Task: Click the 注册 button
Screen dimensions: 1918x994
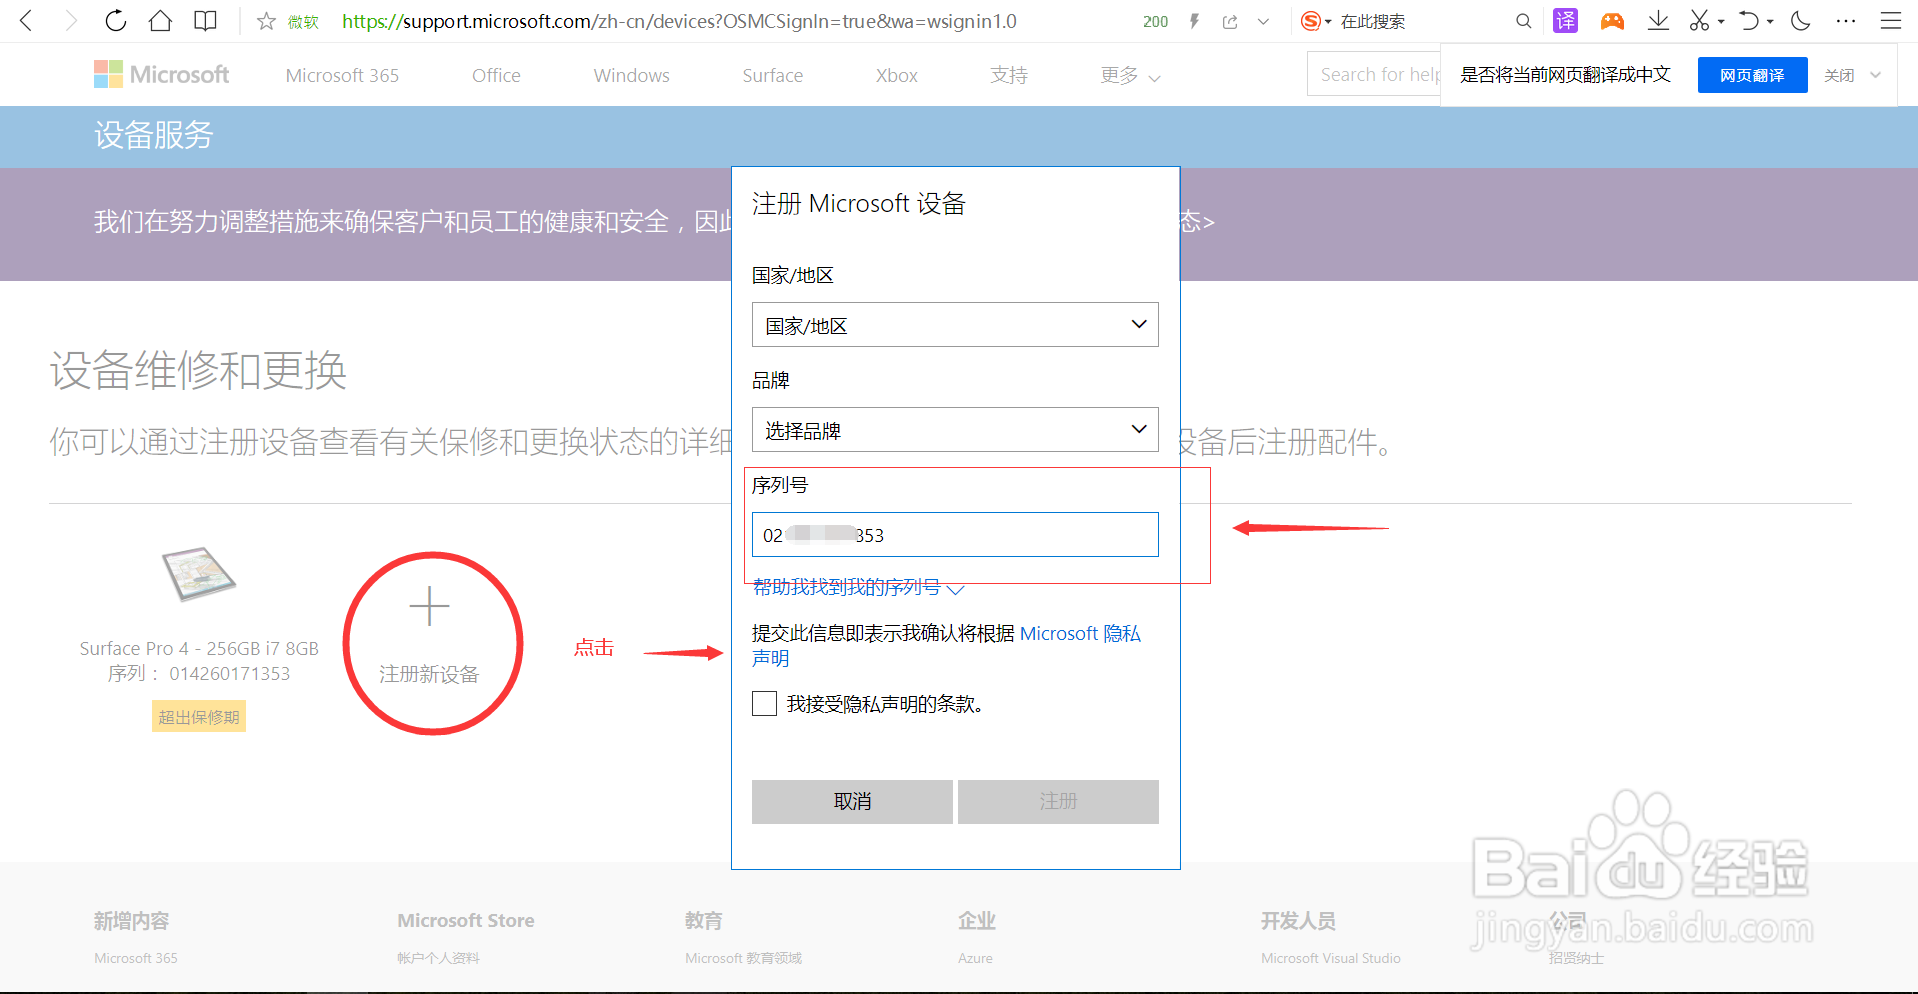Action: tap(1058, 801)
